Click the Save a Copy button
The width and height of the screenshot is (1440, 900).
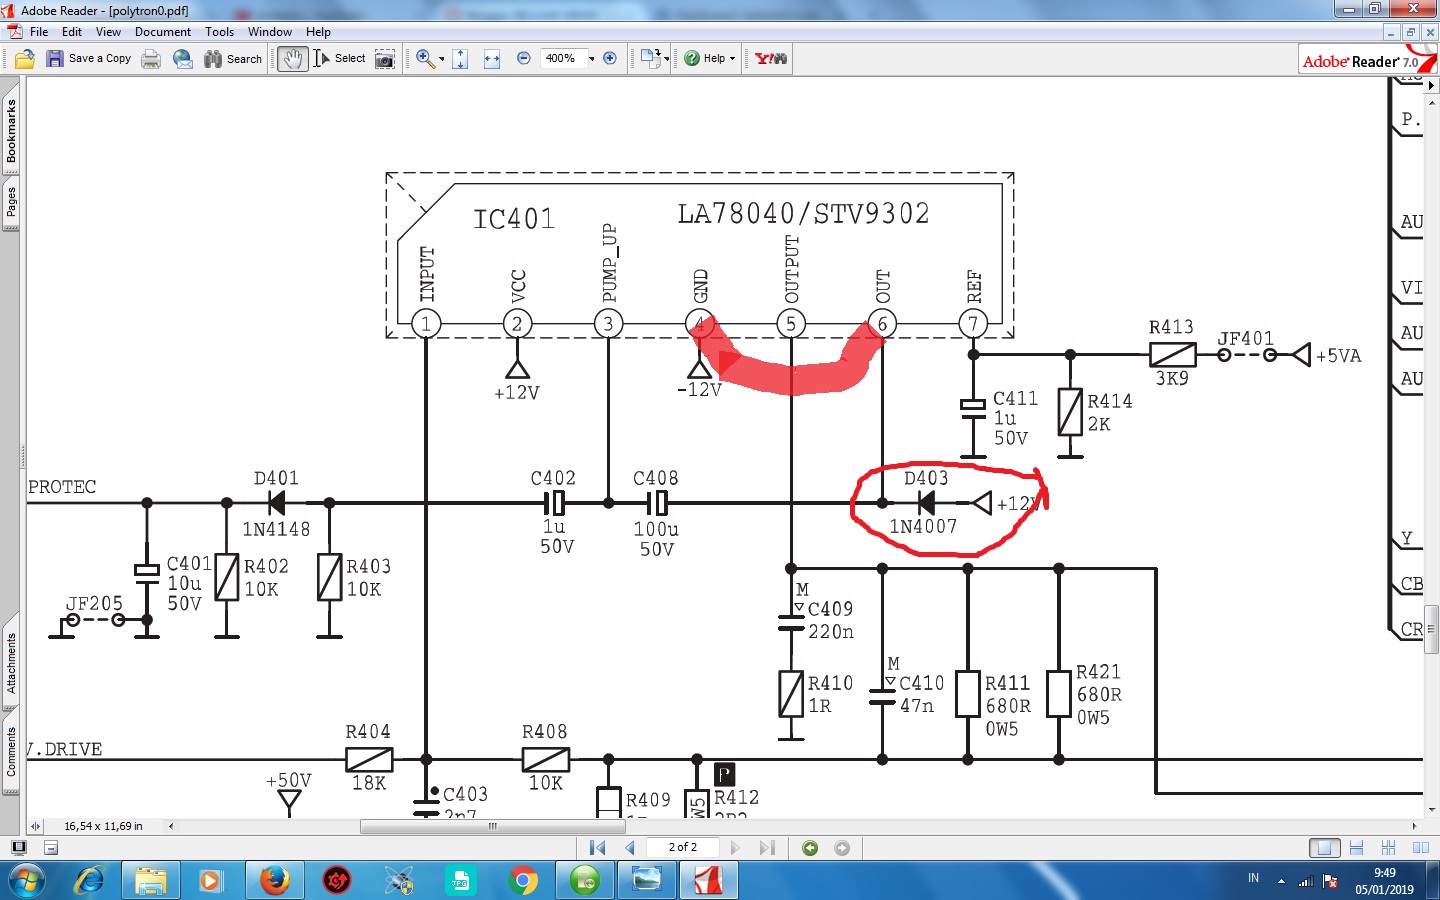pos(89,59)
